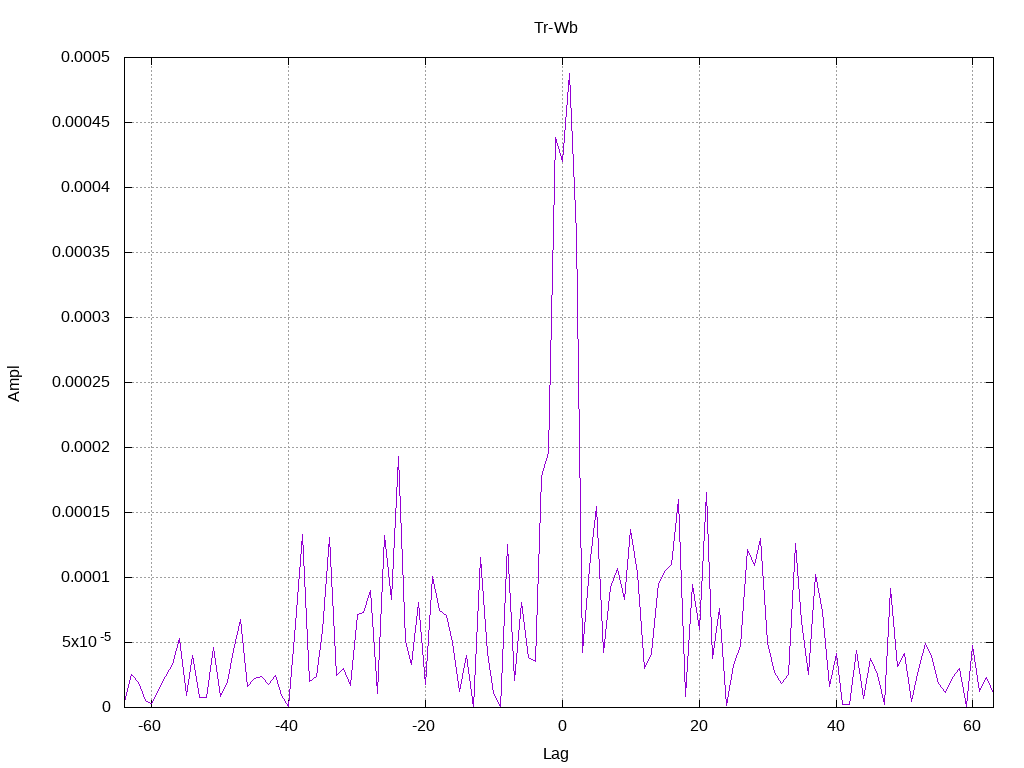This screenshot has width=1024, height=768.
Task: Click y-axis tick label 0.00035
Action: (x=81, y=252)
